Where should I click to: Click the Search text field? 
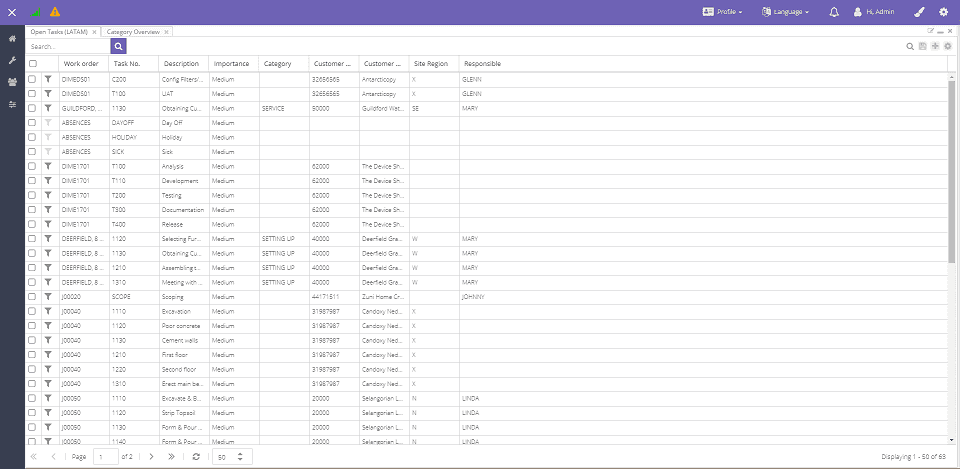(69, 46)
